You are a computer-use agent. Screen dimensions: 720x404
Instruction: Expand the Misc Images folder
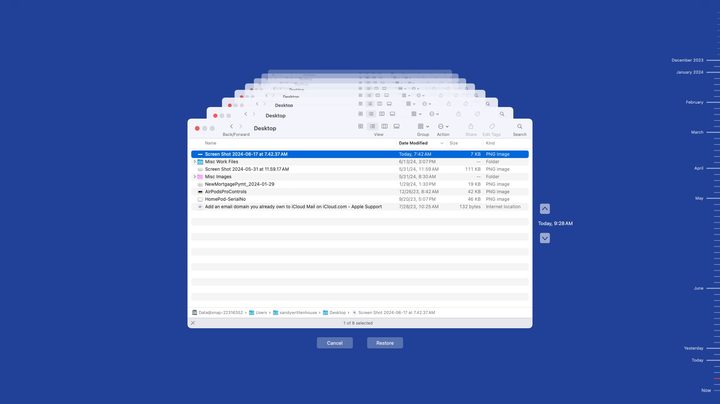[x=195, y=177]
